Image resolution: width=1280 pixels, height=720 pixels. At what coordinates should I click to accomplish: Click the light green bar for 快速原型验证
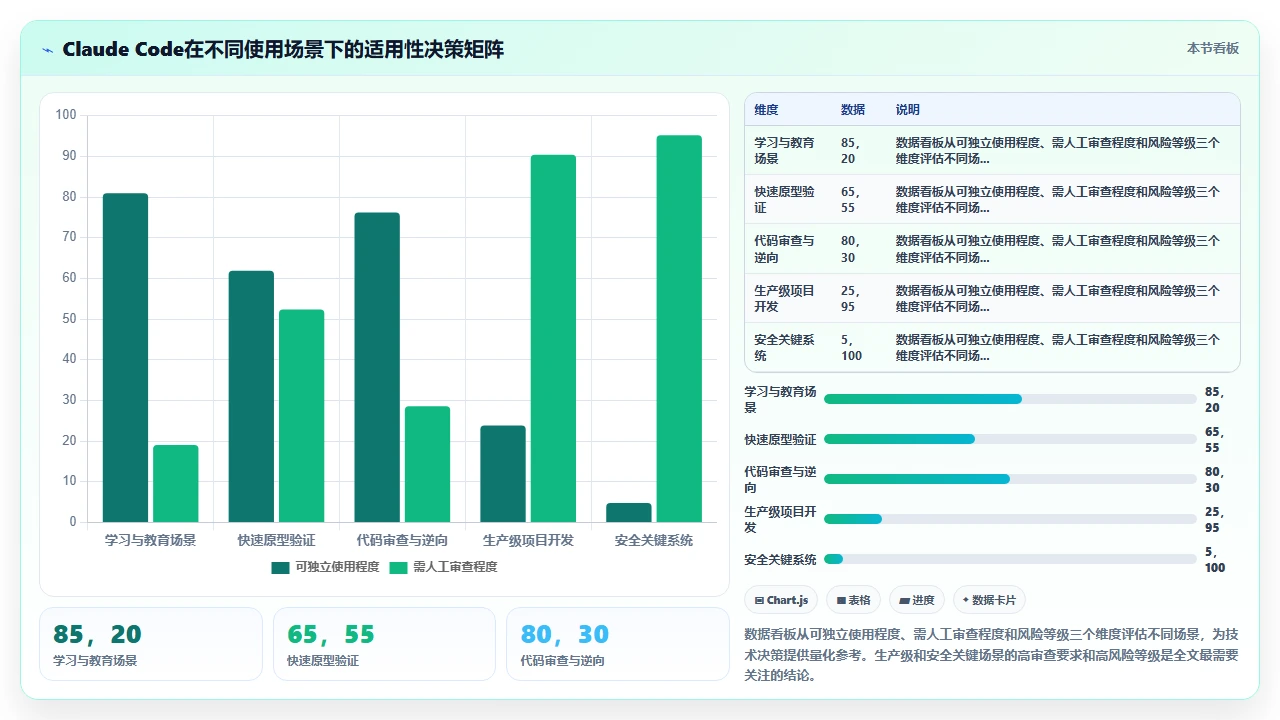301,415
